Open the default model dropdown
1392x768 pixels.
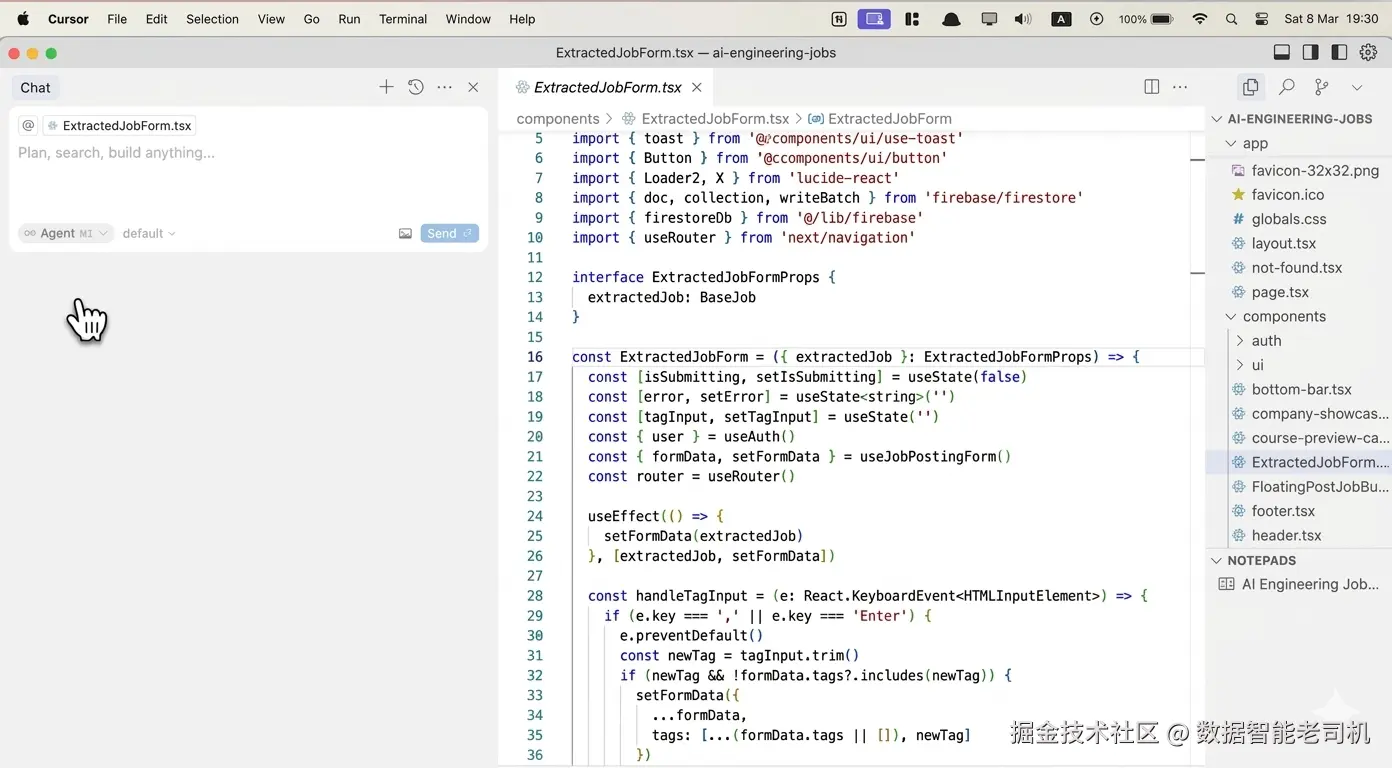[x=149, y=233]
